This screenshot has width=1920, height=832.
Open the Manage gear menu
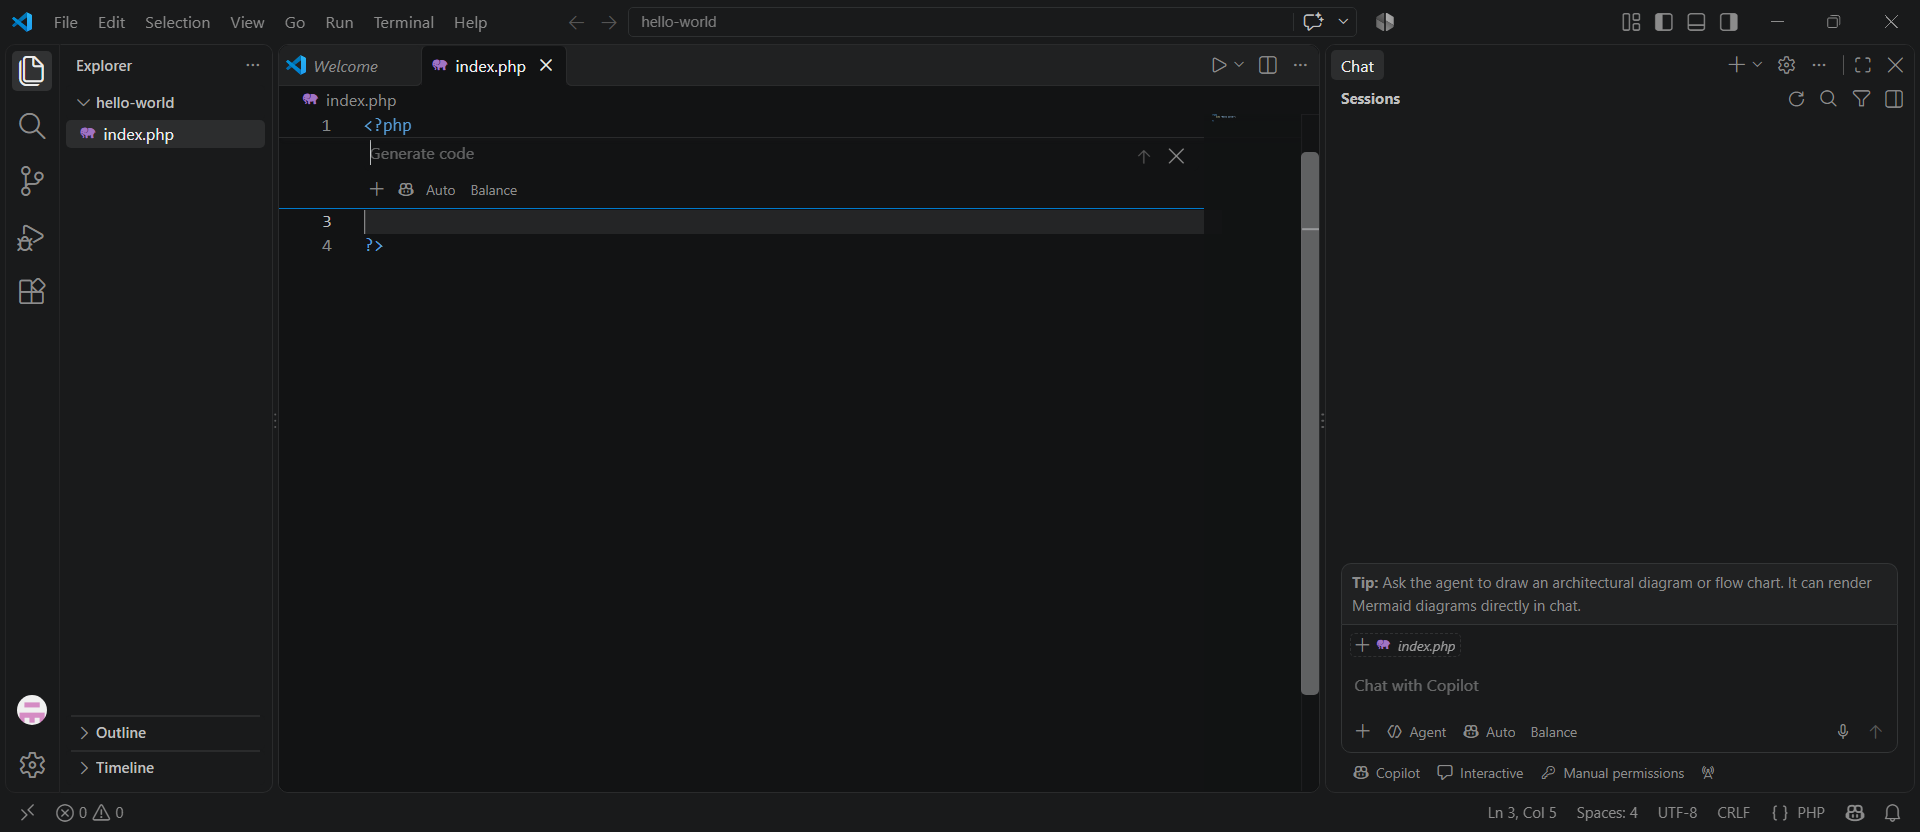pos(32,765)
